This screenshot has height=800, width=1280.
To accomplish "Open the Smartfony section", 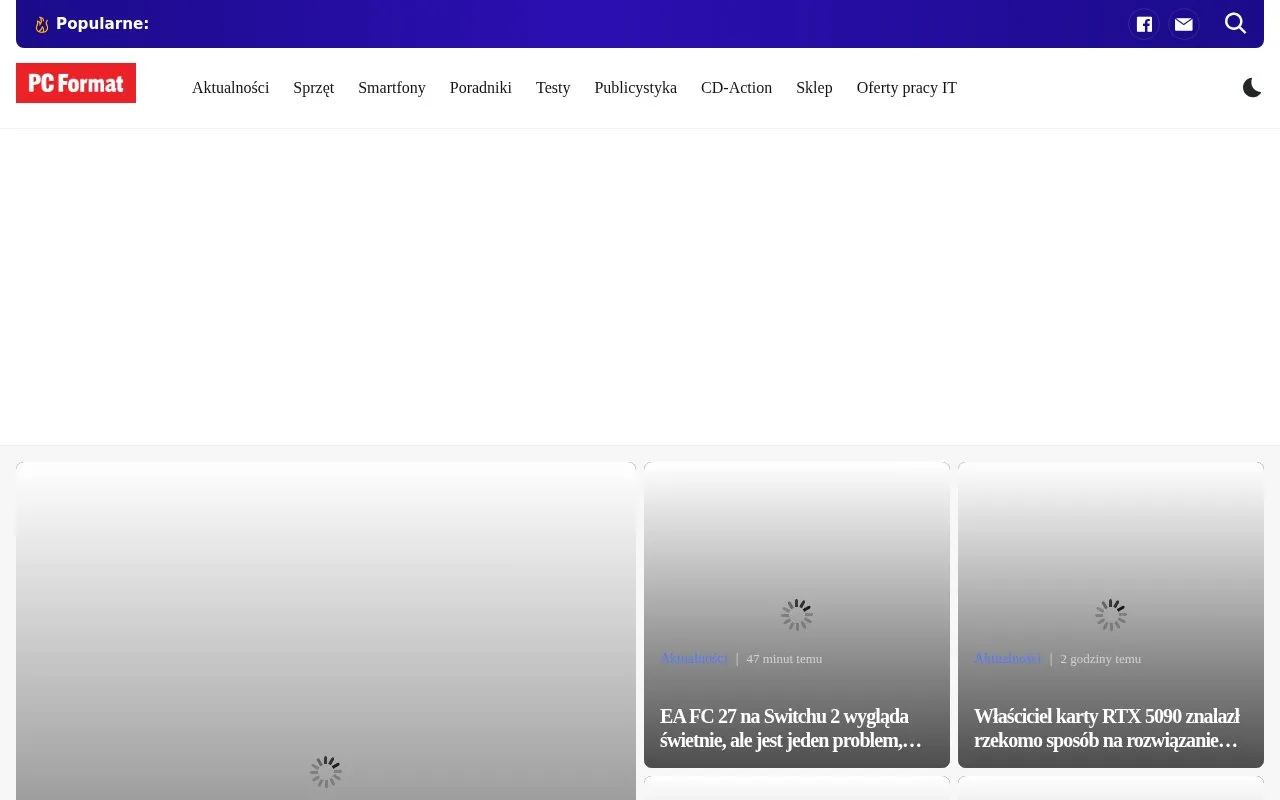I will tap(392, 88).
